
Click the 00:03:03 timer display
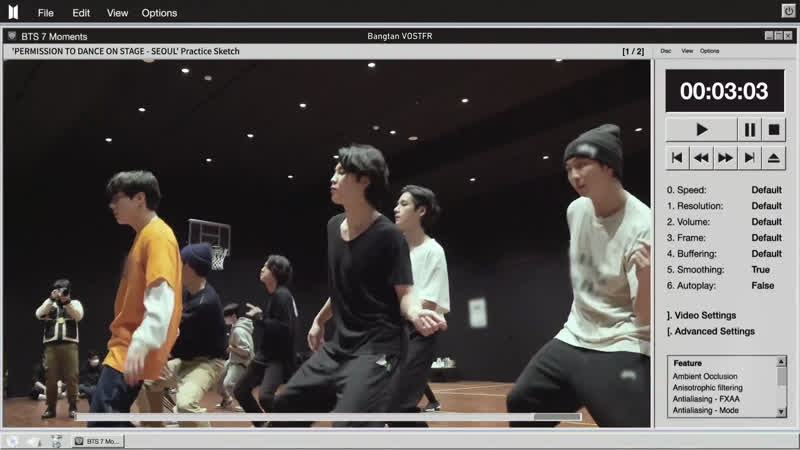coord(724,91)
